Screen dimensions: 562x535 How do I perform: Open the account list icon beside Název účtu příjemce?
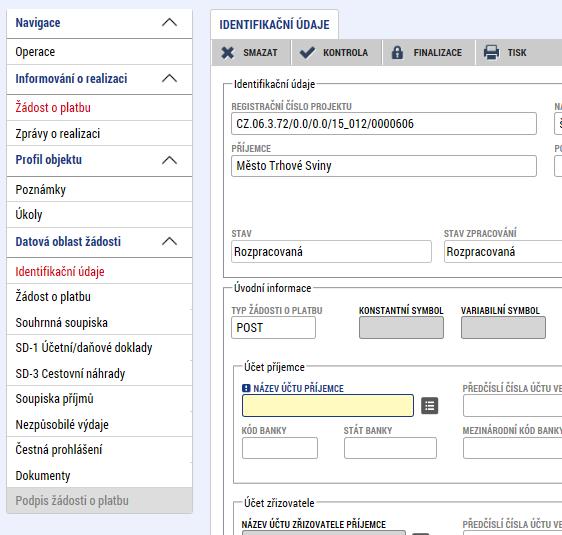point(429,406)
